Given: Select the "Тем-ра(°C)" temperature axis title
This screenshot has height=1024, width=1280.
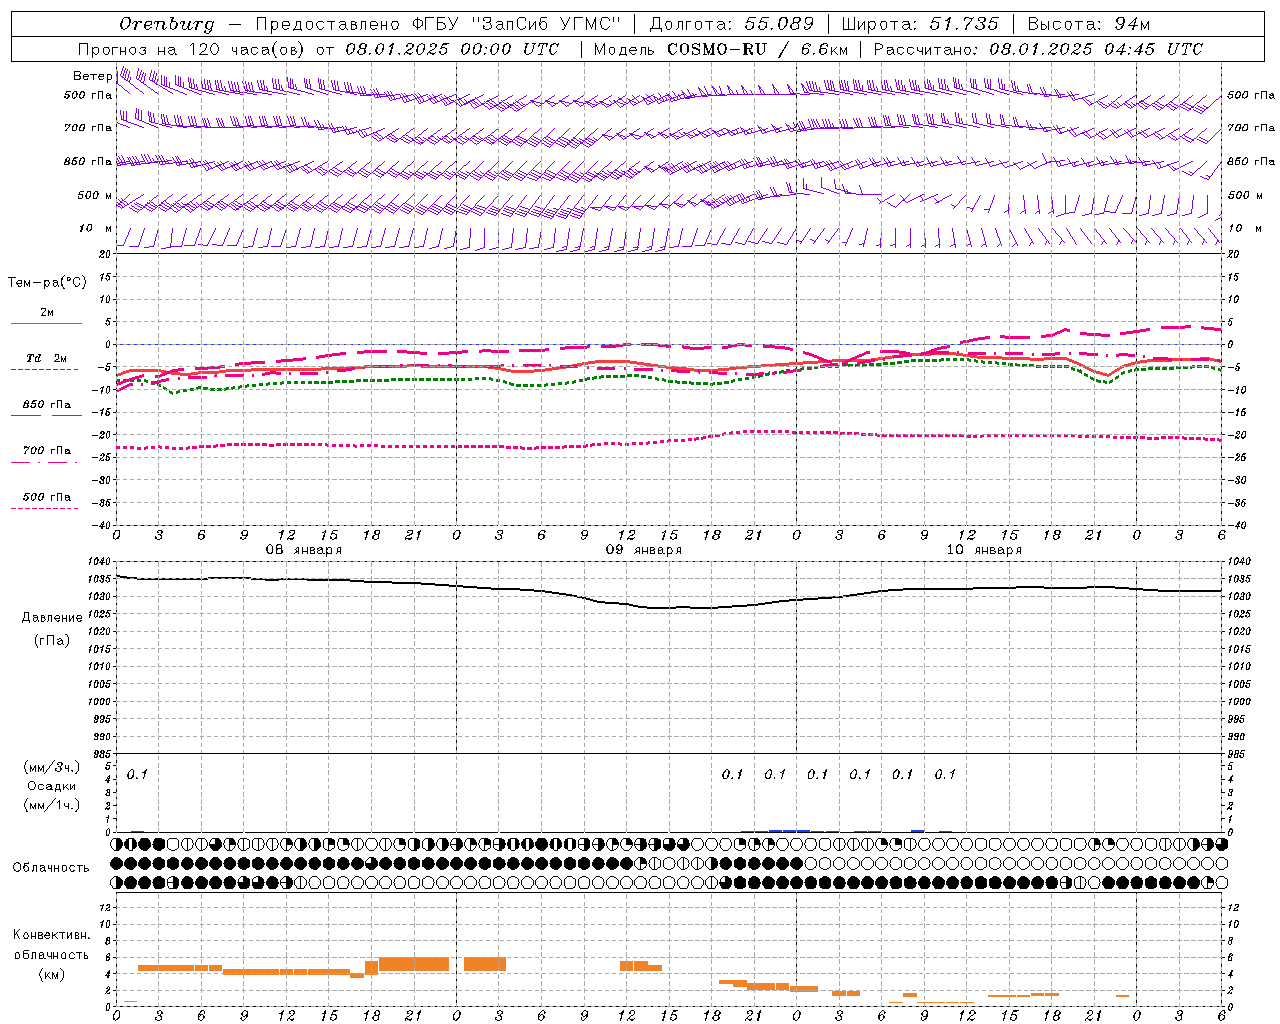Looking at the screenshot, I should pyautogui.click(x=47, y=283).
